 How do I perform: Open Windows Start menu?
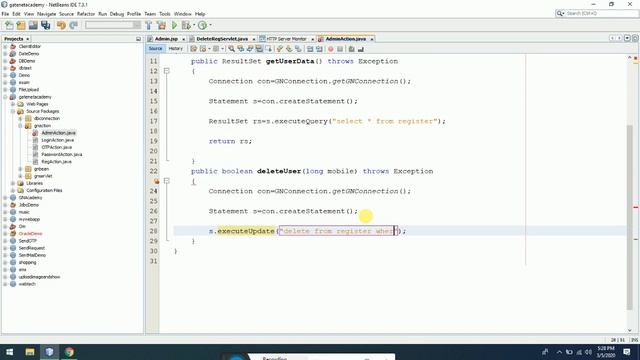point(10,352)
